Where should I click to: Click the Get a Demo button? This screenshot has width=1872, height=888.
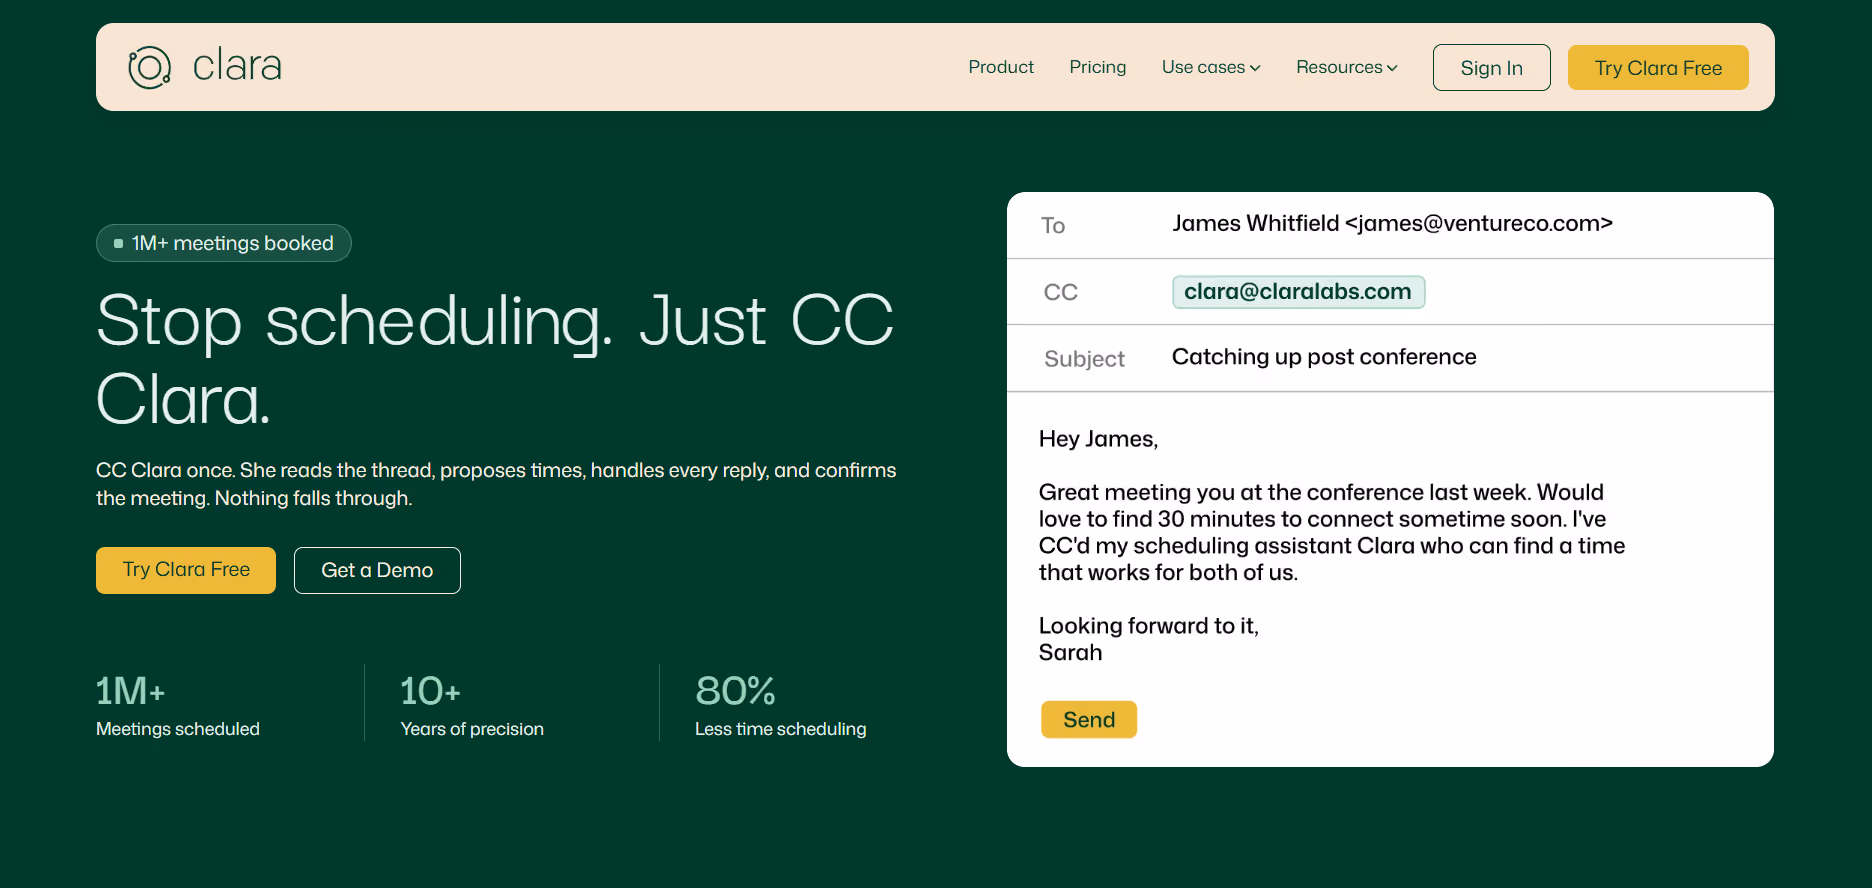click(x=377, y=570)
